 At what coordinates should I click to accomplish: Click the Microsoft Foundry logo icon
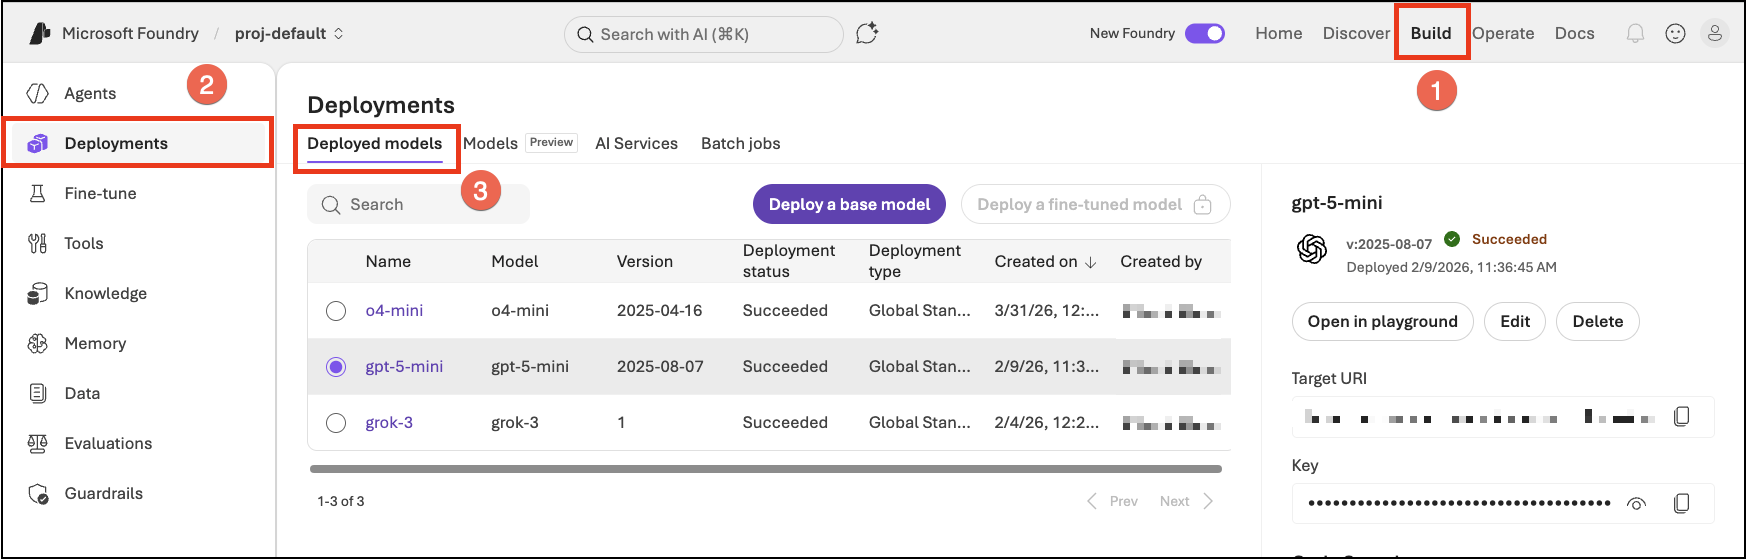tap(40, 33)
